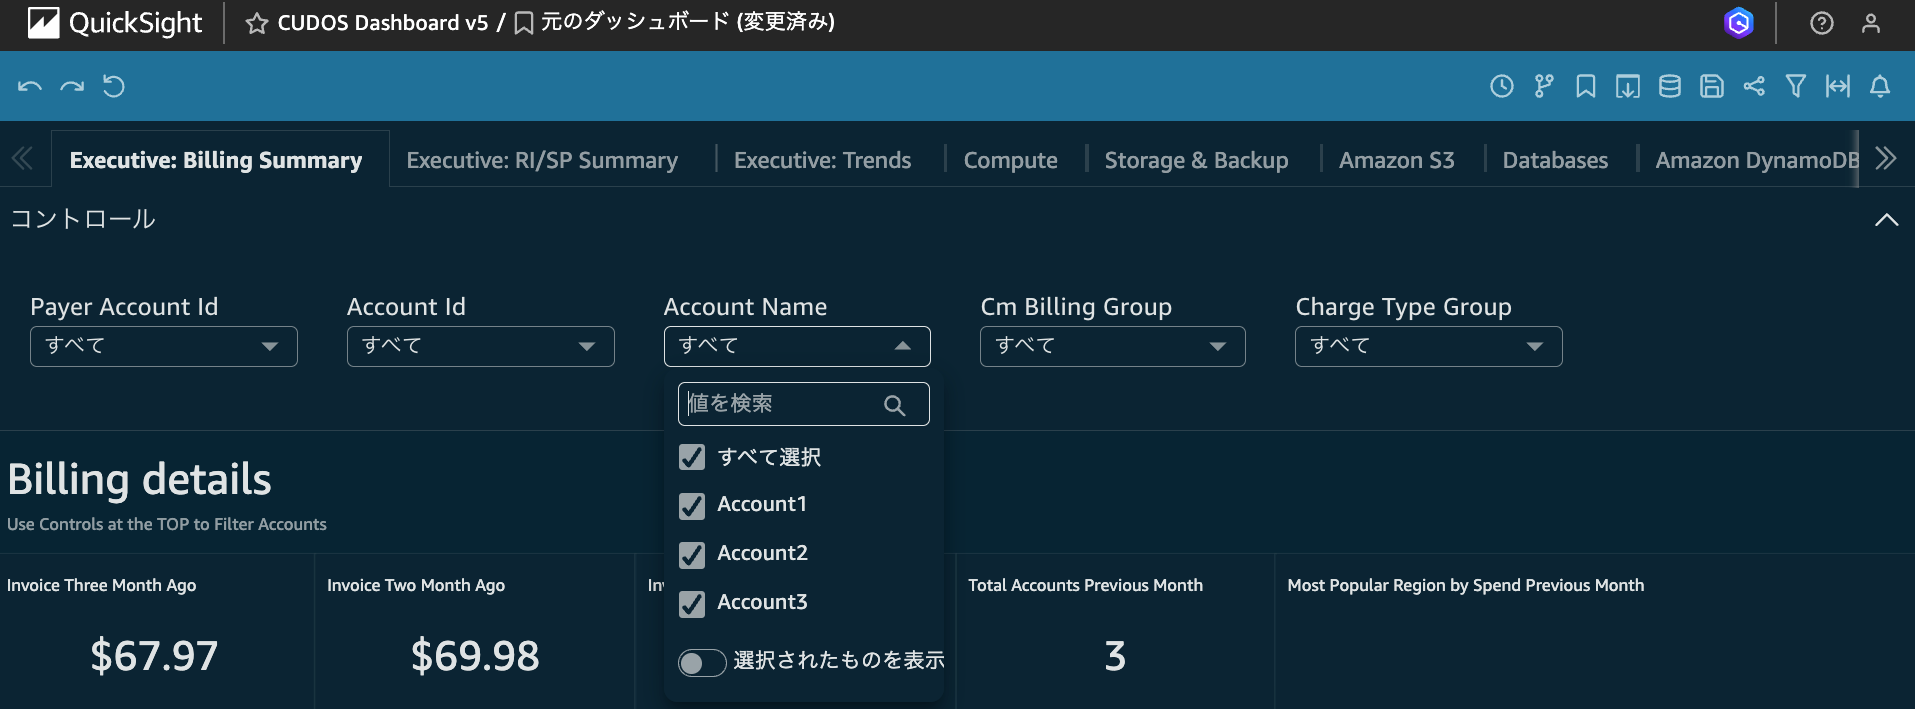The image size is (1915, 709).
Task: Open the Storage & Backup tab
Action: point(1196,160)
